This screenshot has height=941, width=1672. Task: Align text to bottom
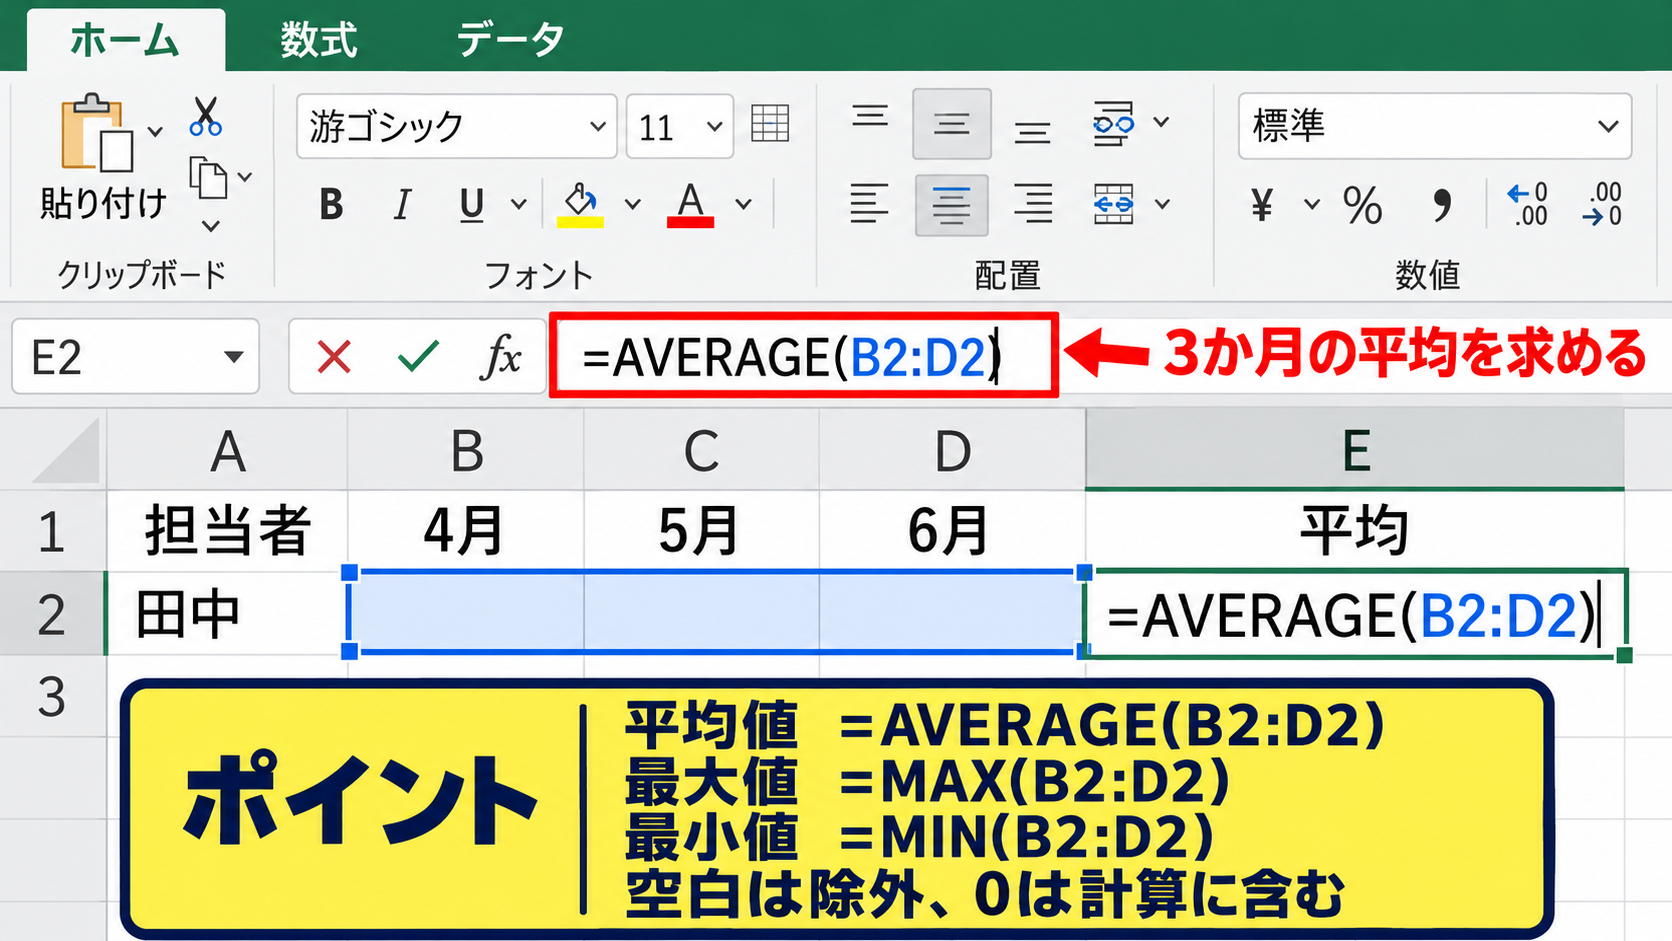1032,131
